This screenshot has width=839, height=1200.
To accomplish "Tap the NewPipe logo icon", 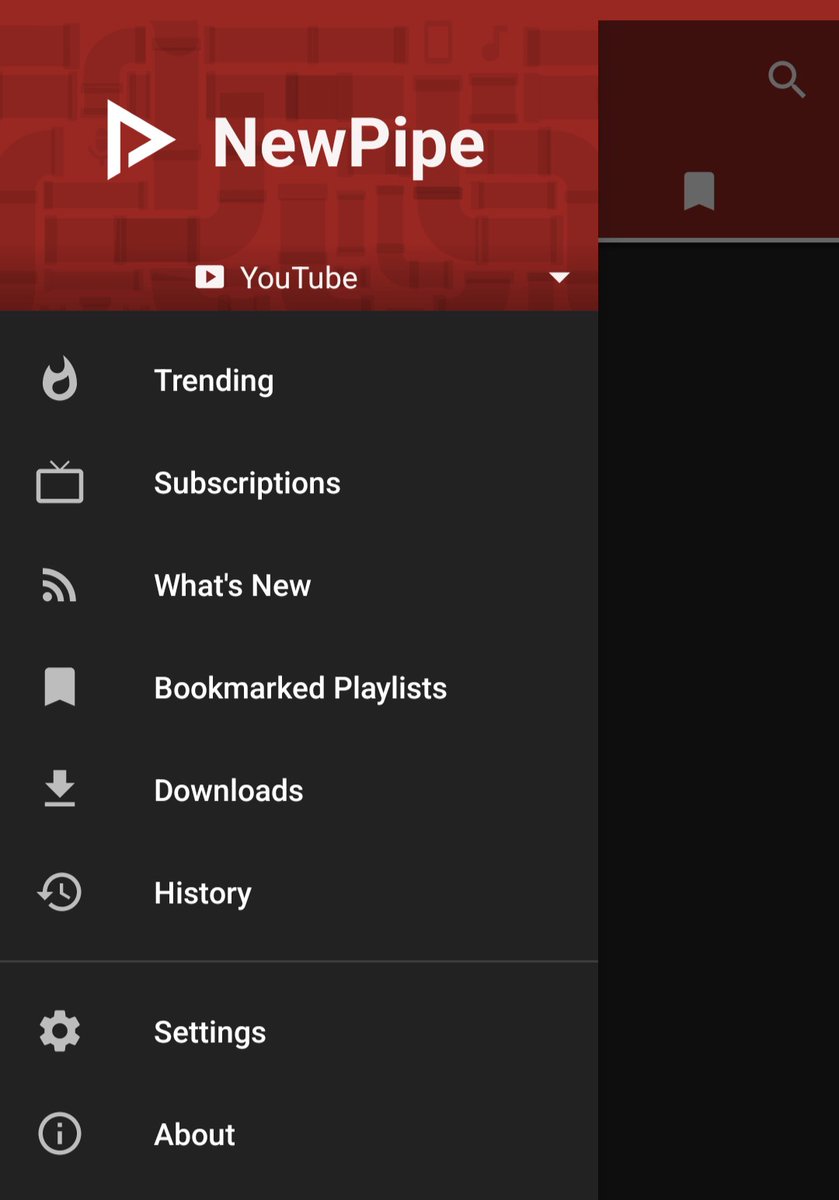I will pos(141,140).
